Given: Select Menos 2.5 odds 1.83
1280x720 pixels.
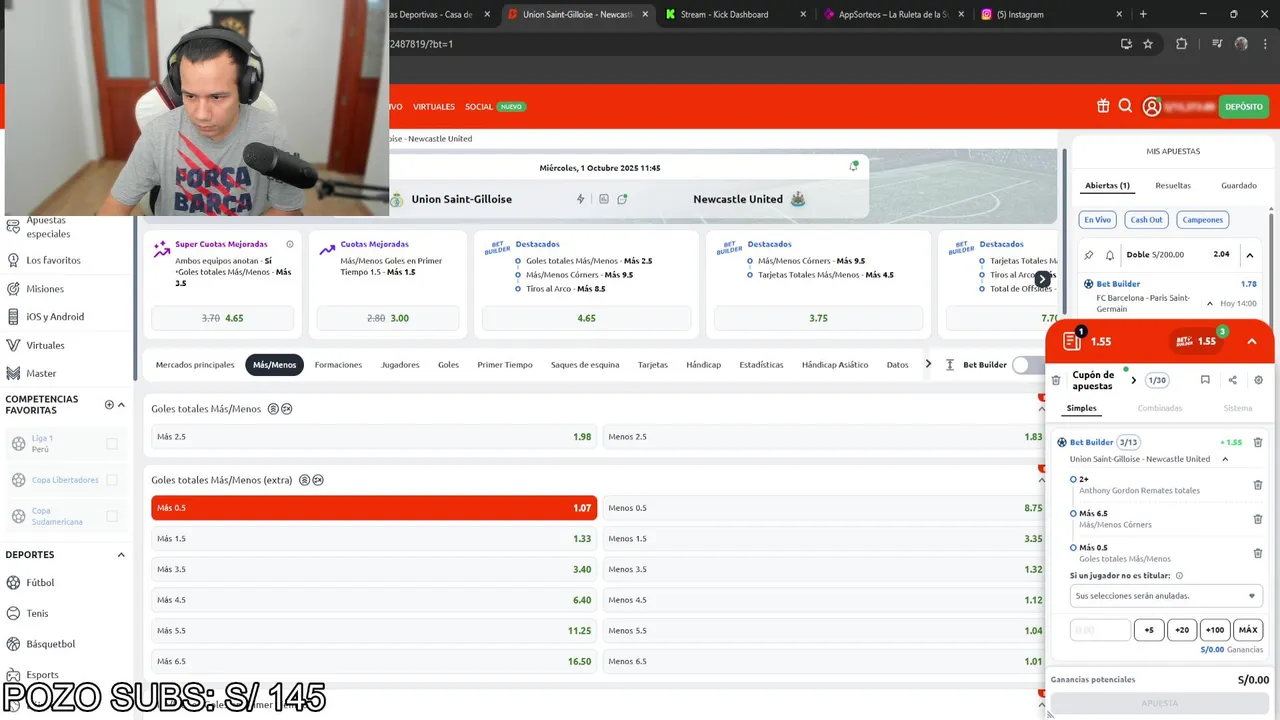Looking at the screenshot, I should [x=825, y=437].
